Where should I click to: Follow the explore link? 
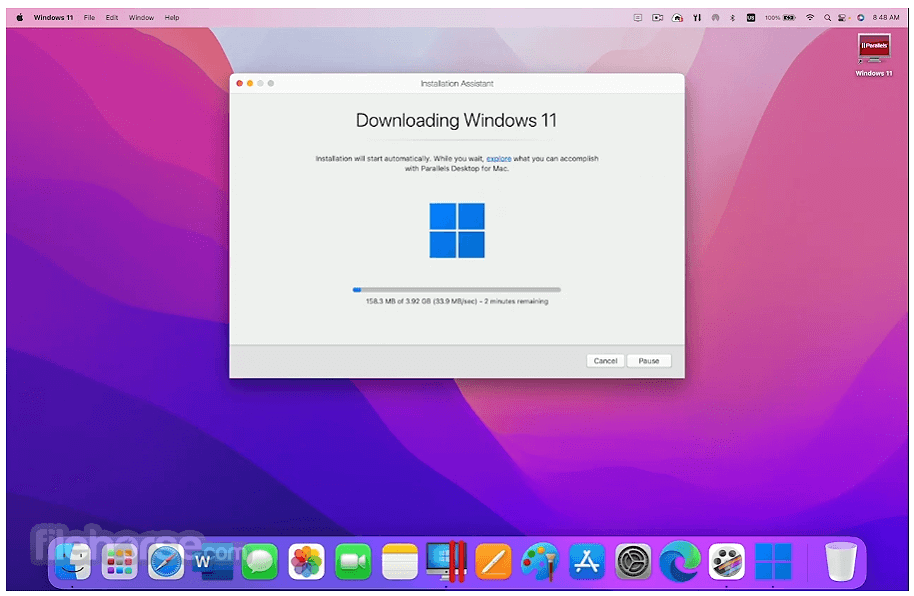pyautogui.click(x=499, y=159)
